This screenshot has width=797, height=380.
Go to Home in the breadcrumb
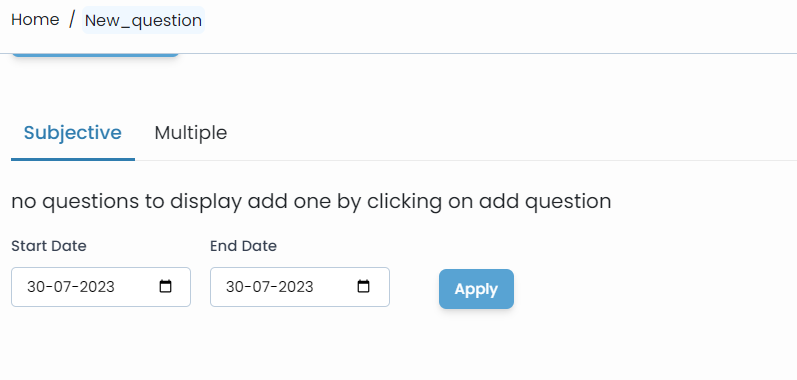[35, 20]
